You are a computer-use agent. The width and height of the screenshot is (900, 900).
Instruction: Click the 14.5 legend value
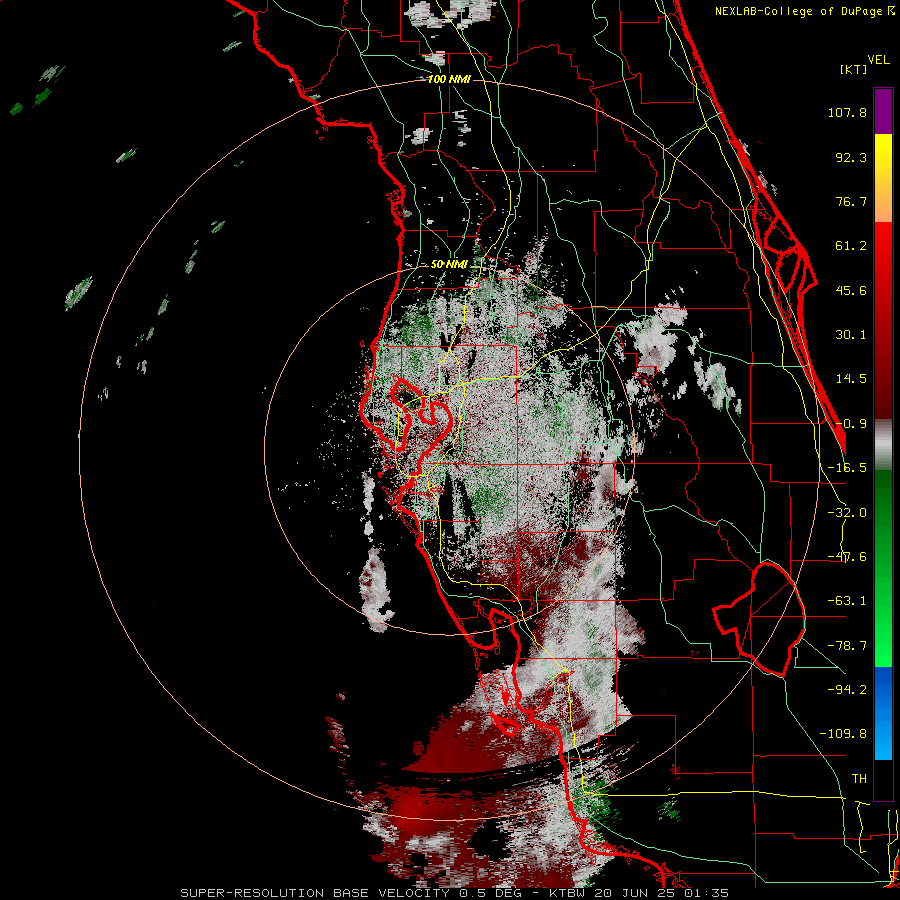[851, 379]
